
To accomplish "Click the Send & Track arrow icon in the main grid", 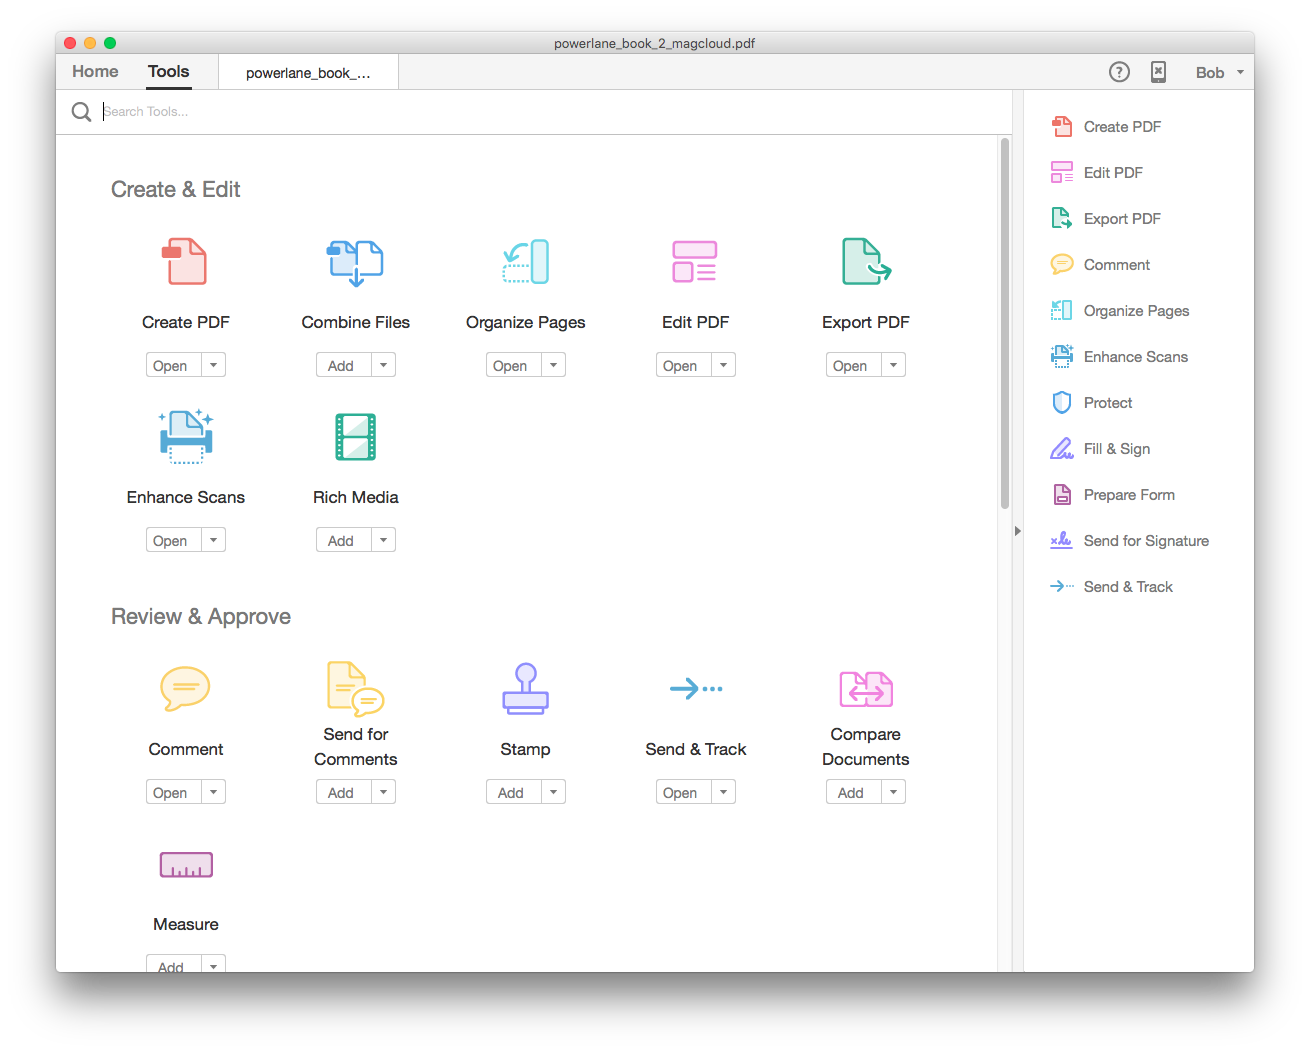I will point(696,689).
